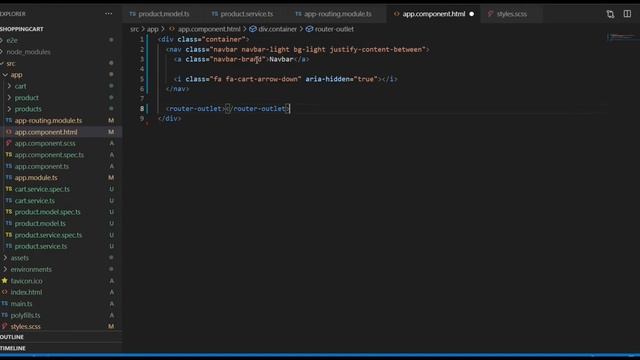This screenshot has height=360, width=640.
Task: Open favicon.ico file
Action: (x=27, y=281)
